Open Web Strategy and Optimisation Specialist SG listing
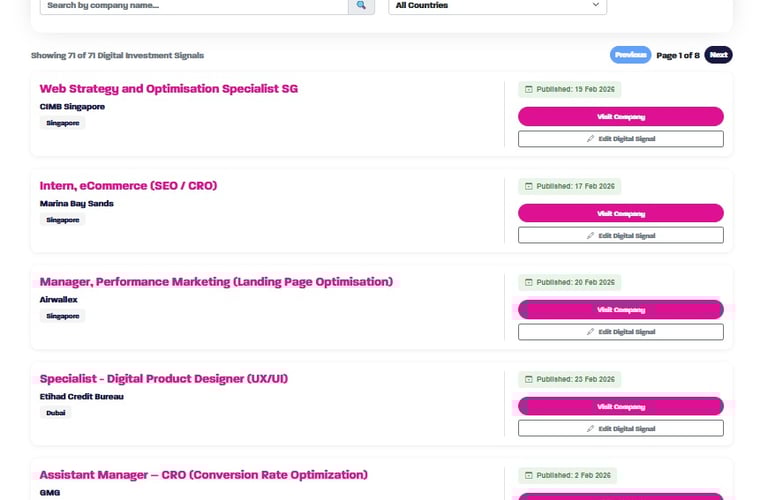768x500 pixels. click(x=168, y=89)
